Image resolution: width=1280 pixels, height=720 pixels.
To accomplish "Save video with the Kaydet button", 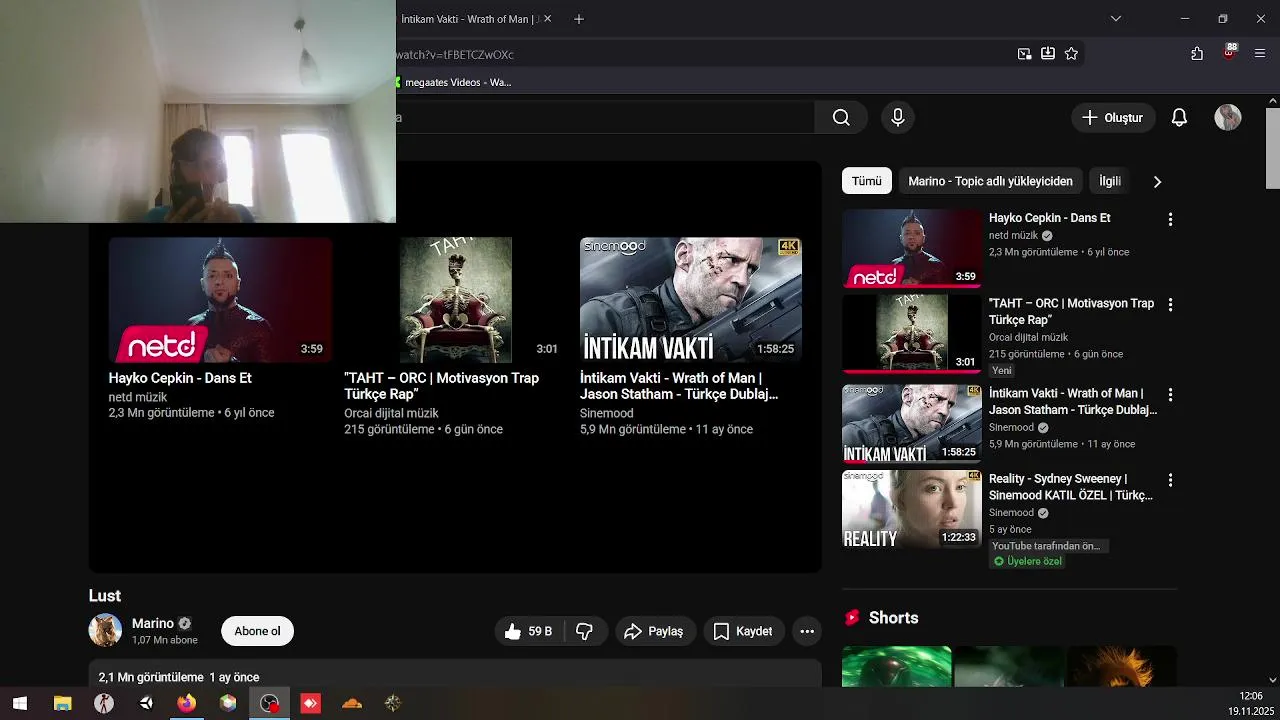I will tap(743, 631).
